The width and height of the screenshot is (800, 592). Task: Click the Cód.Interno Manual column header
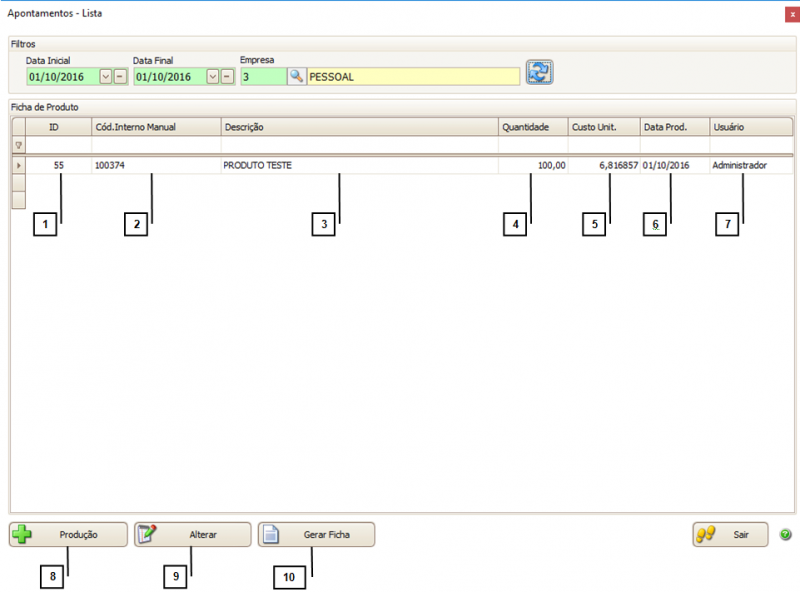155,127
